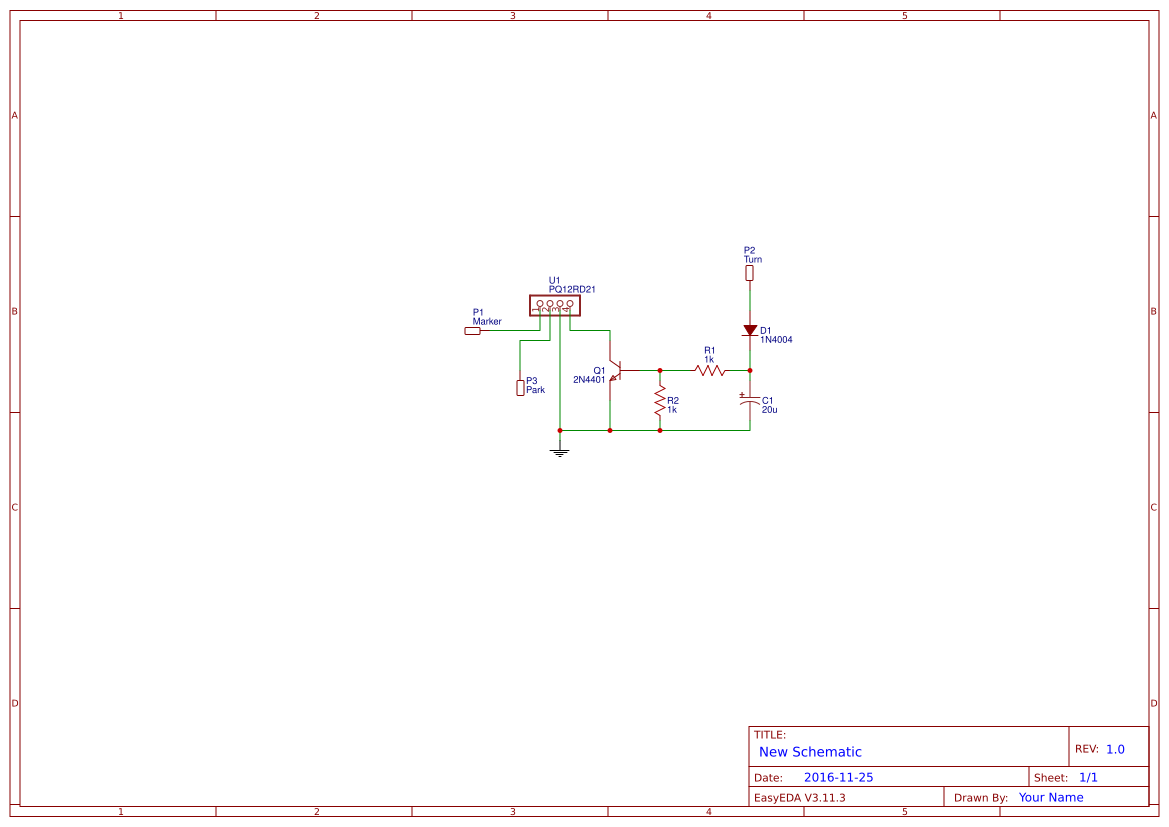Select the U1 PQ12RD21 connector header
Image resolution: width=1169 pixels, height=827 pixels.
[x=553, y=305]
